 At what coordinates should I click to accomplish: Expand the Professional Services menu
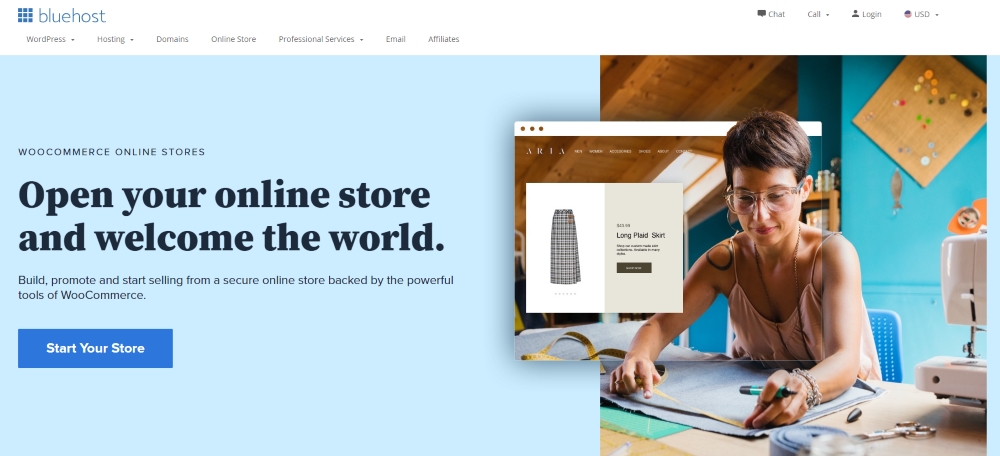tap(321, 39)
